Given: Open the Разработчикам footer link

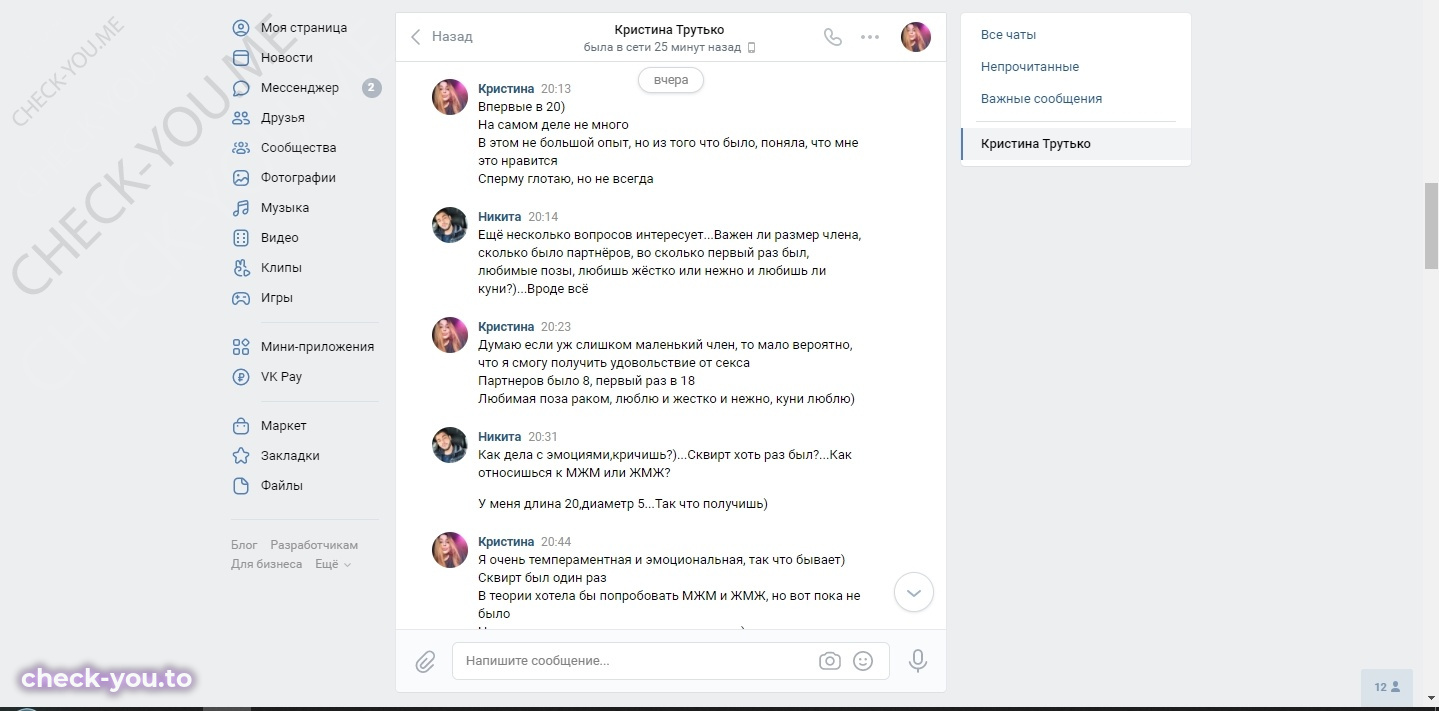Looking at the screenshot, I should (x=314, y=545).
